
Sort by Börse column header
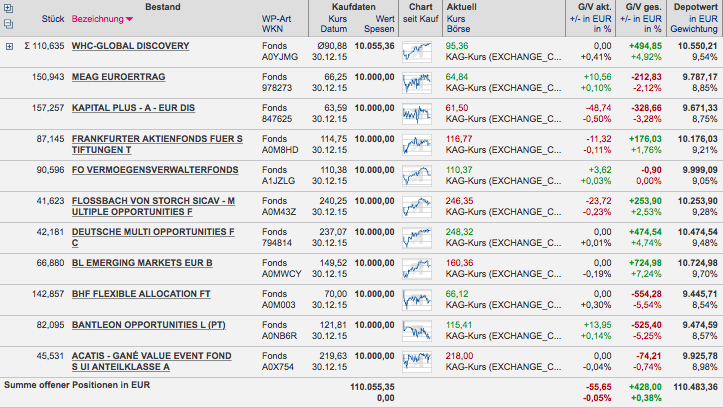click(458, 29)
